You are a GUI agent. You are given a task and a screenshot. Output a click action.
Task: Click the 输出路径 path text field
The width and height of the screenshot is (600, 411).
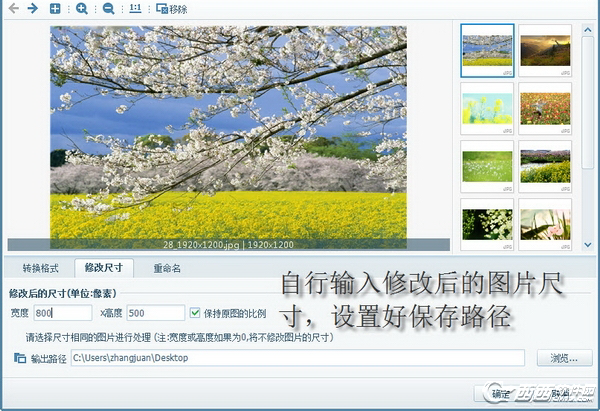(298, 358)
